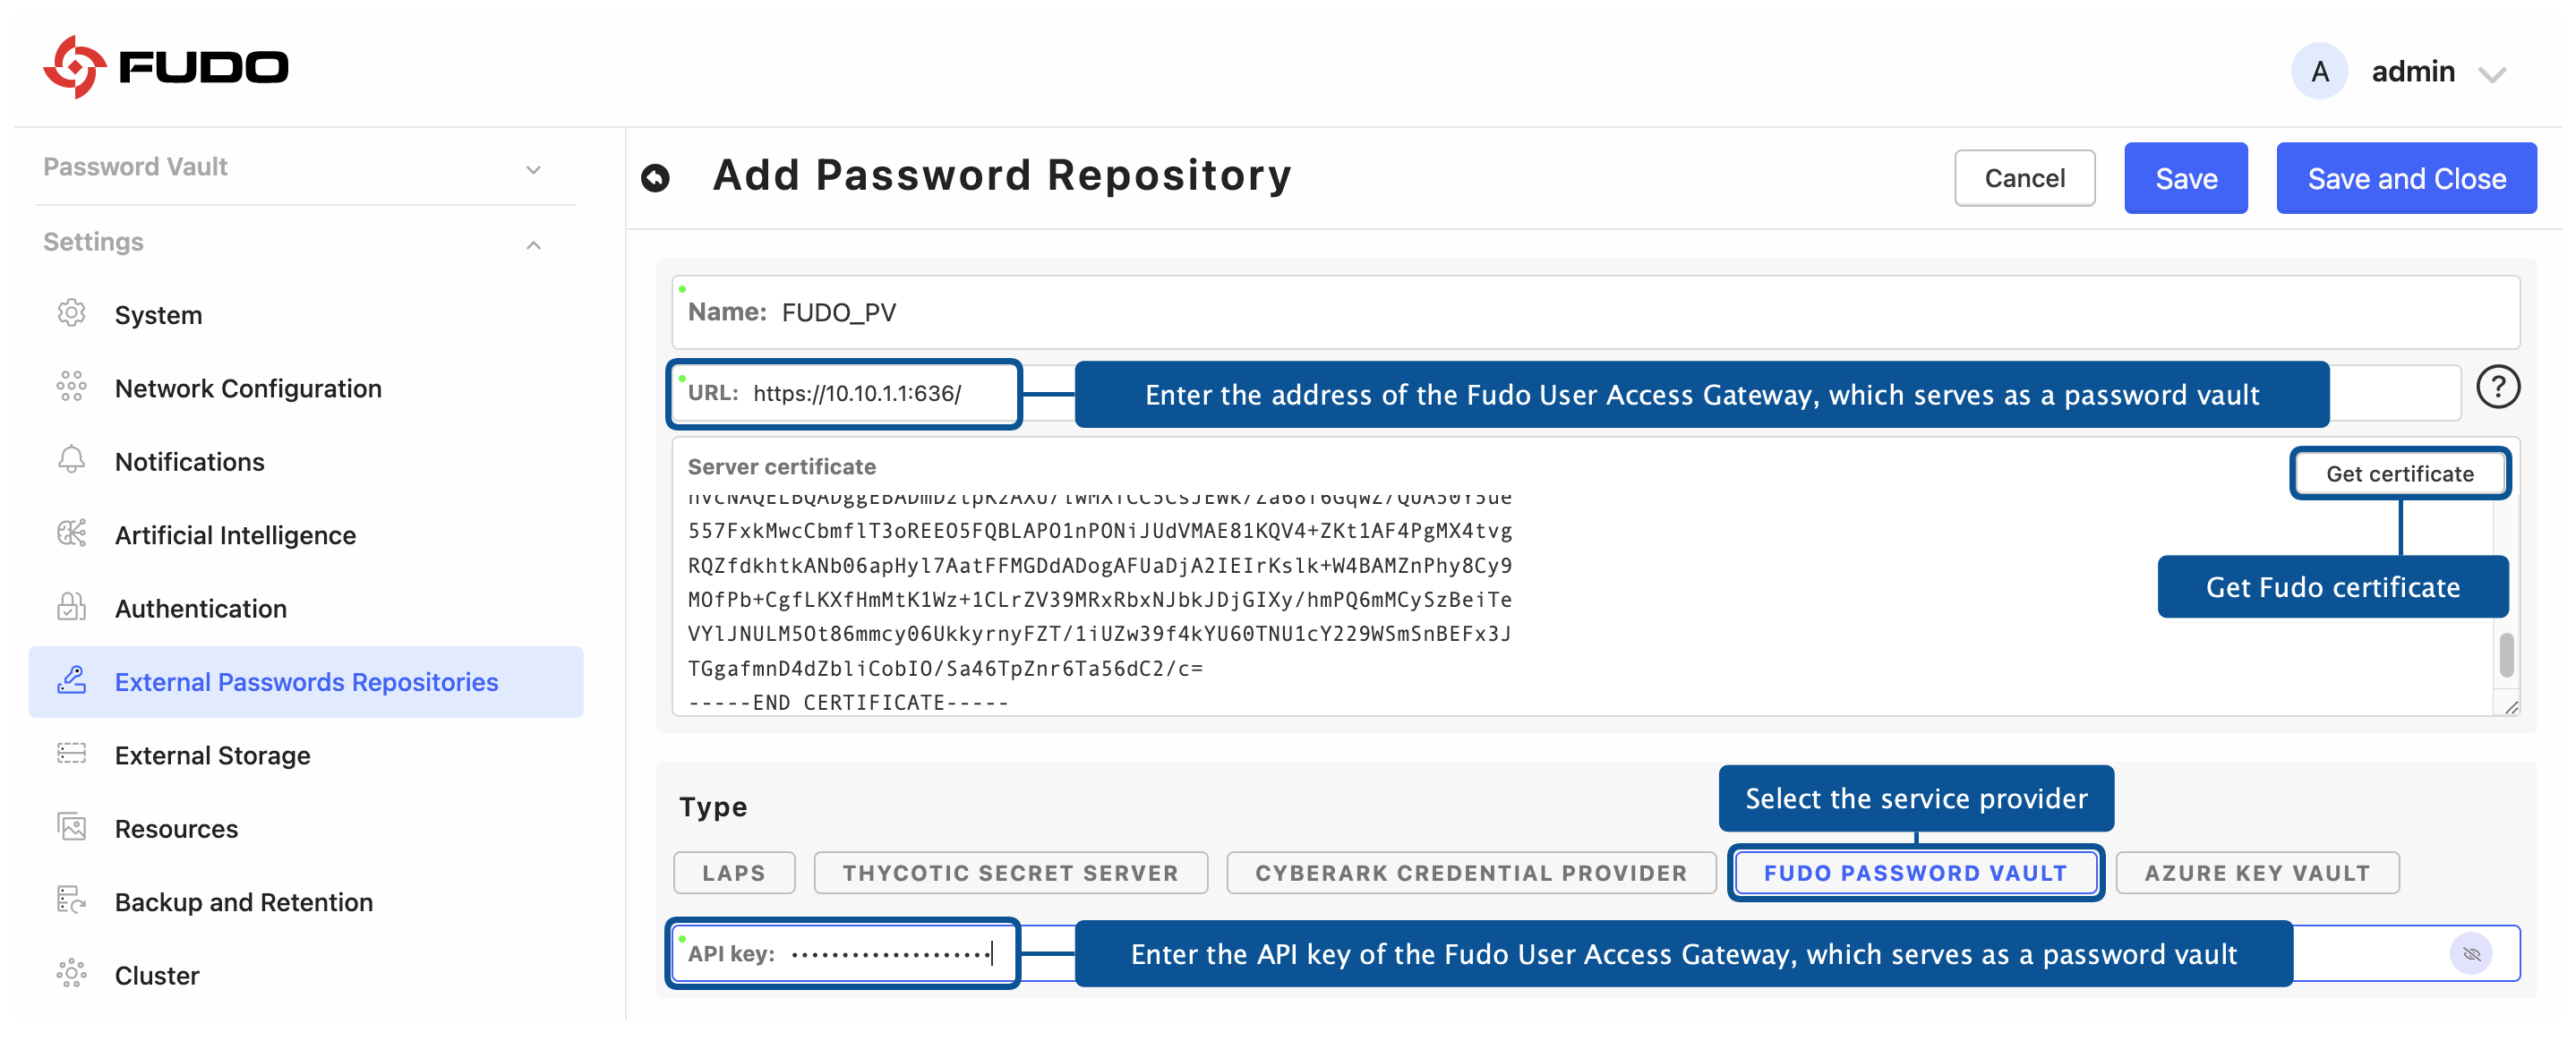This screenshot has height=1041, width=2576.
Task: Click the Cancel button
Action: [2024, 178]
